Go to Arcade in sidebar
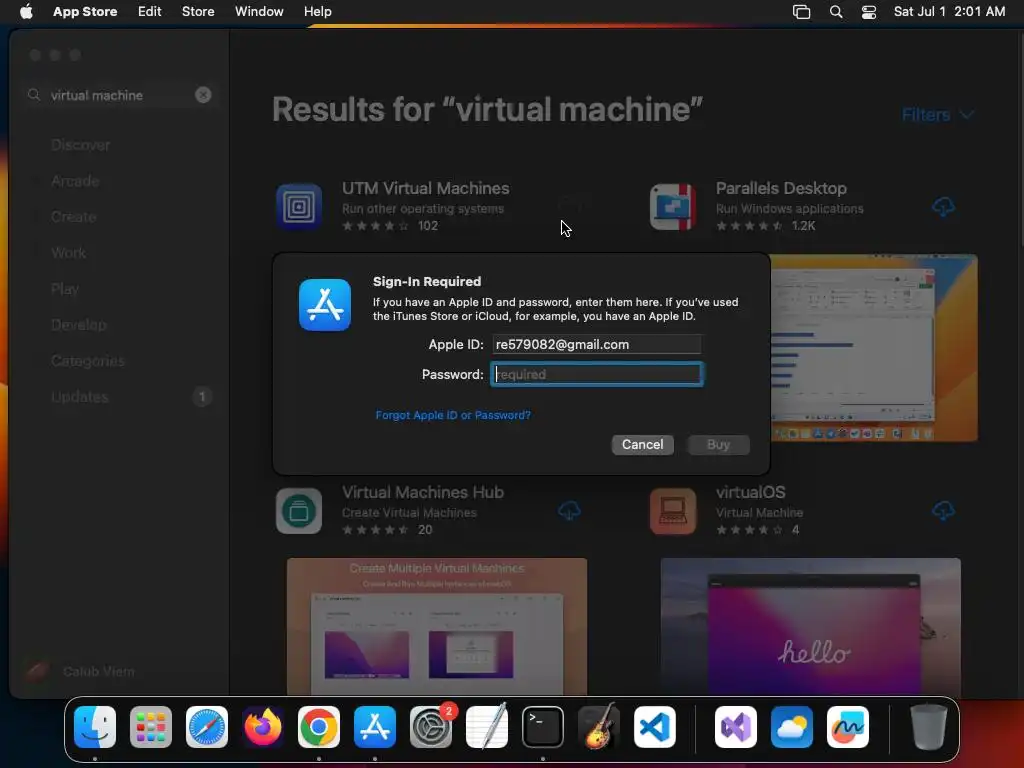This screenshot has height=768, width=1024. [x=75, y=181]
